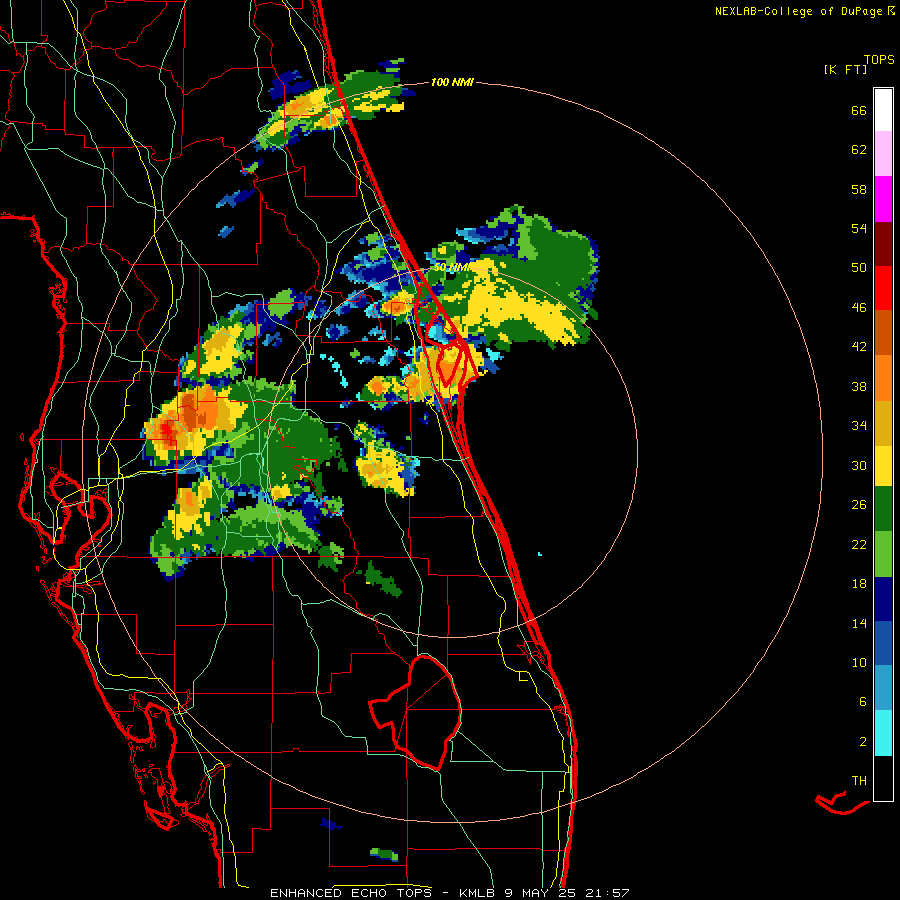Select the dark green legend swatch
This screenshot has height=900, width=900.
tap(883, 509)
